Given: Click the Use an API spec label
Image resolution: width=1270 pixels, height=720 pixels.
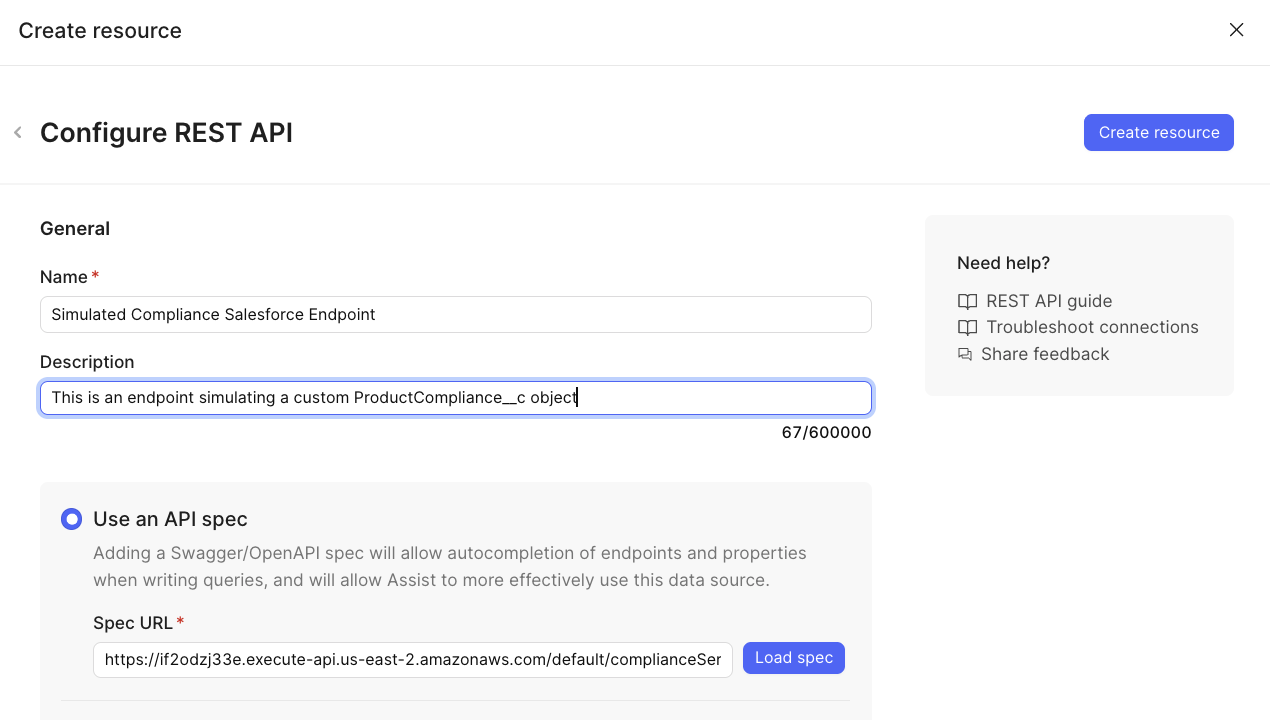Looking at the screenshot, I should pyautogui.click(x=170, y=519).
